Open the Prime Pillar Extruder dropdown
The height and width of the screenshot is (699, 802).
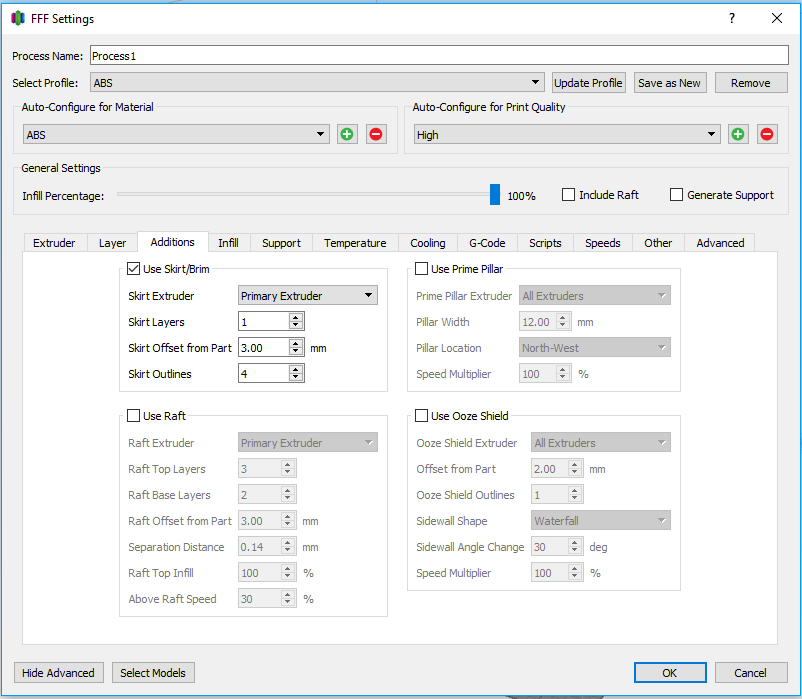click(x=595, y=296)
